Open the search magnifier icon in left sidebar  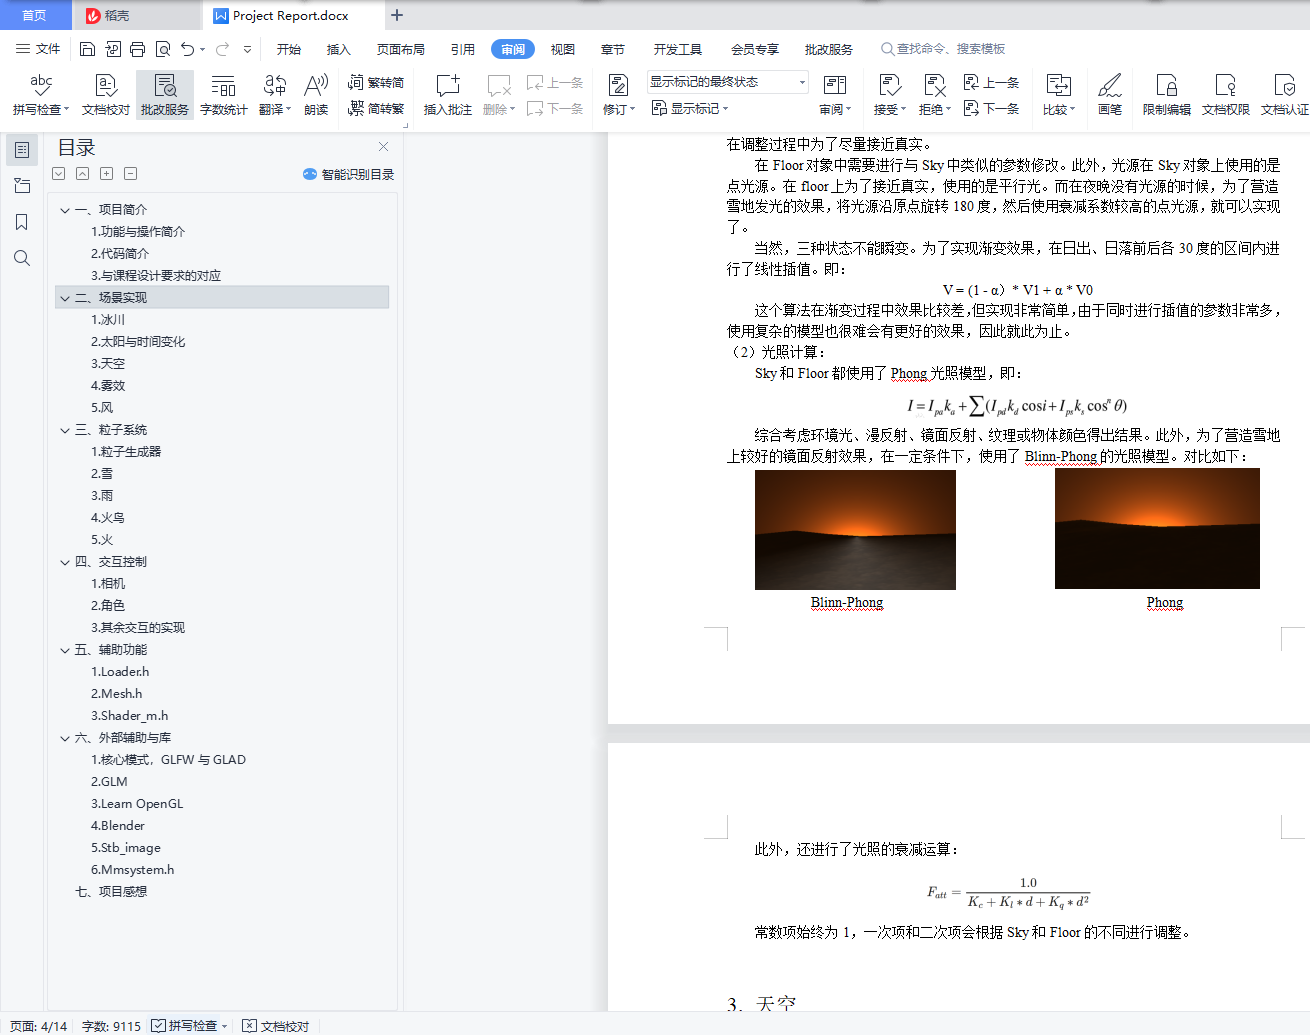point(22,258)
